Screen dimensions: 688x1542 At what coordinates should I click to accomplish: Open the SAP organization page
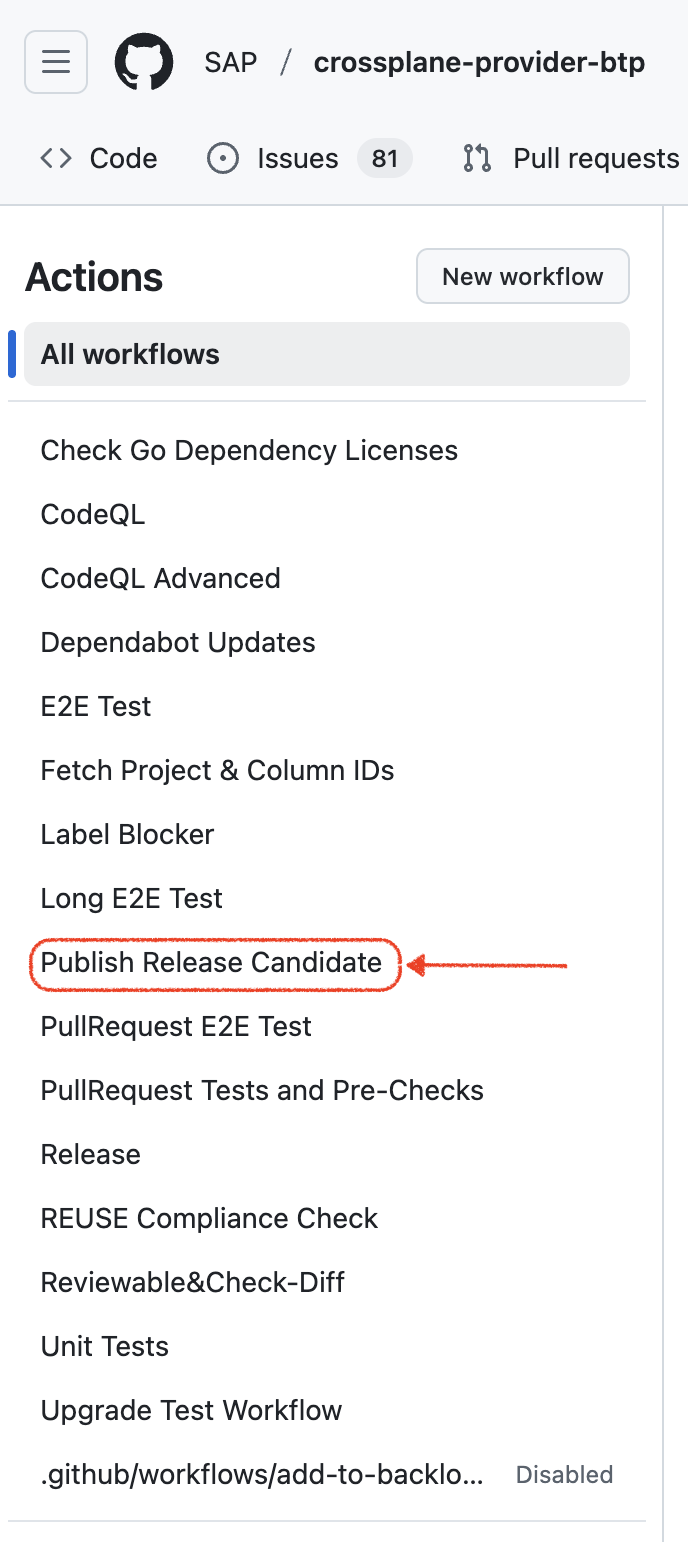230,62
